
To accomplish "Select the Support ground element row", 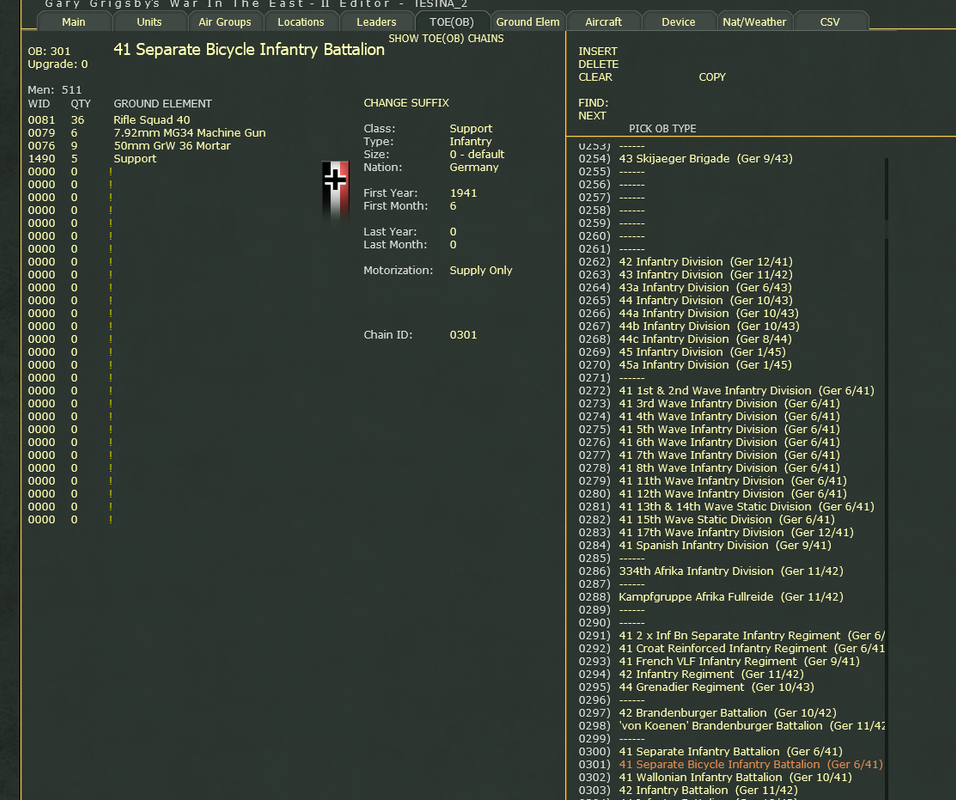I will (x=135, y=158).
